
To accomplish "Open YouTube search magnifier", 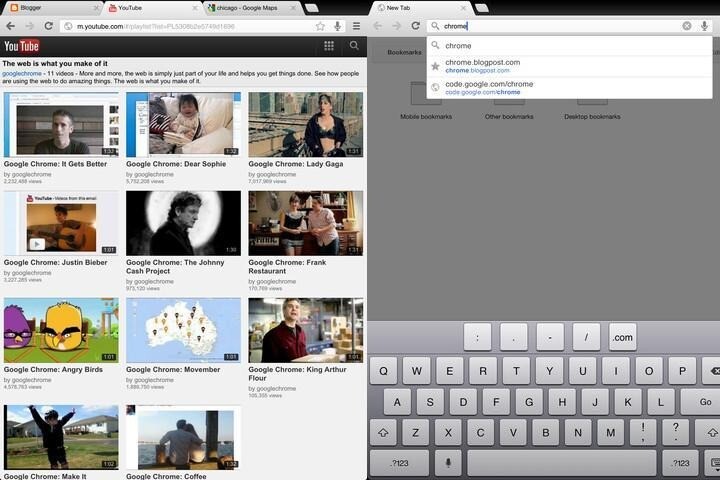I will pyautogui.click(x=354, y=45).
